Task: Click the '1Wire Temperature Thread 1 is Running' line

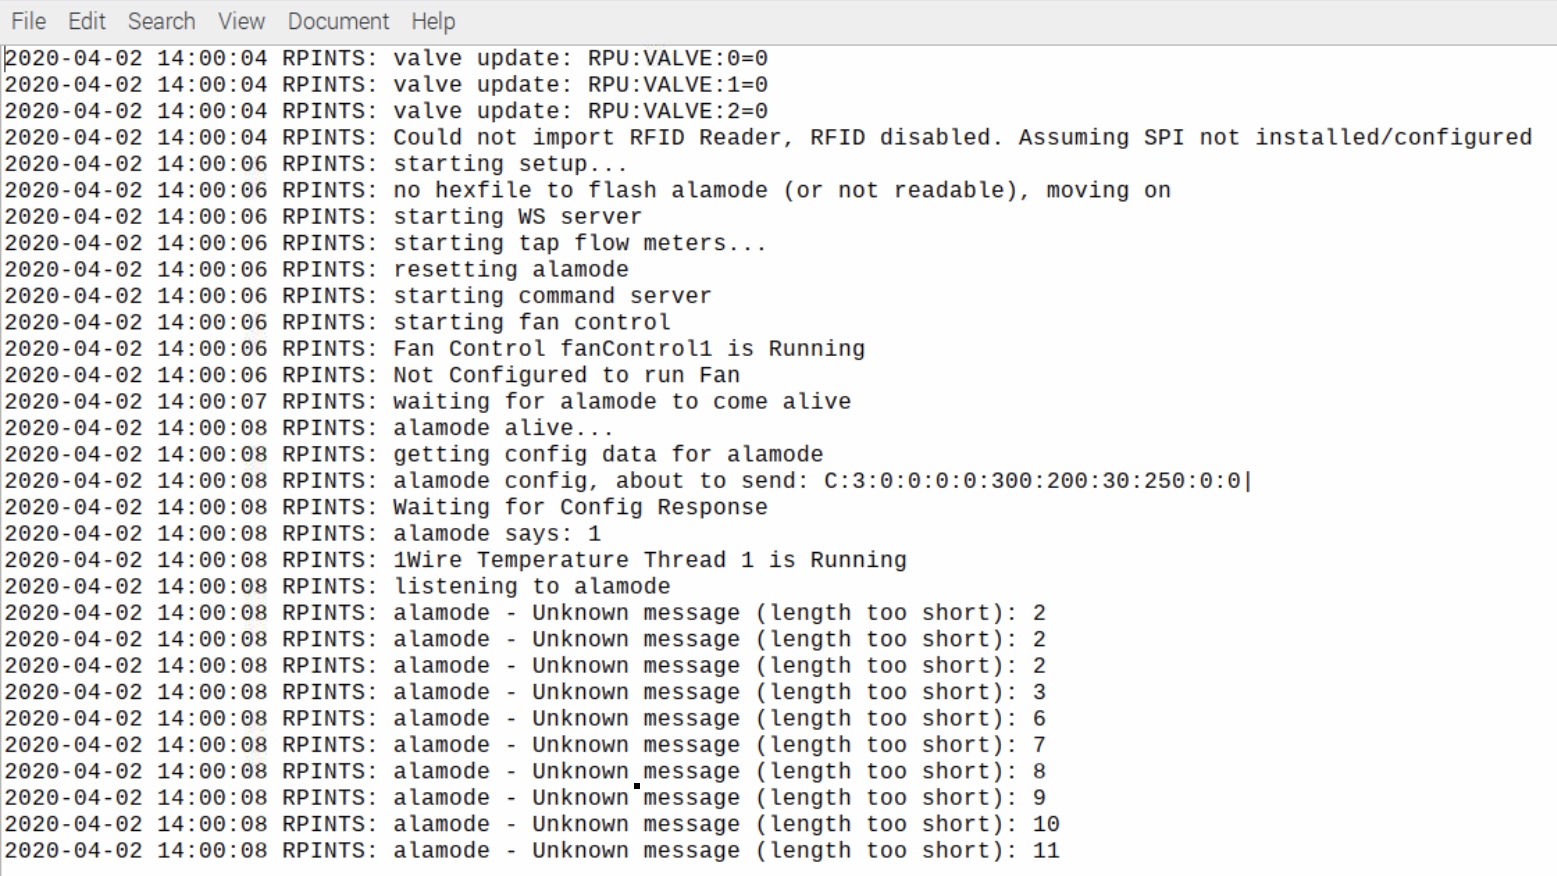Action: coord(455,560)
